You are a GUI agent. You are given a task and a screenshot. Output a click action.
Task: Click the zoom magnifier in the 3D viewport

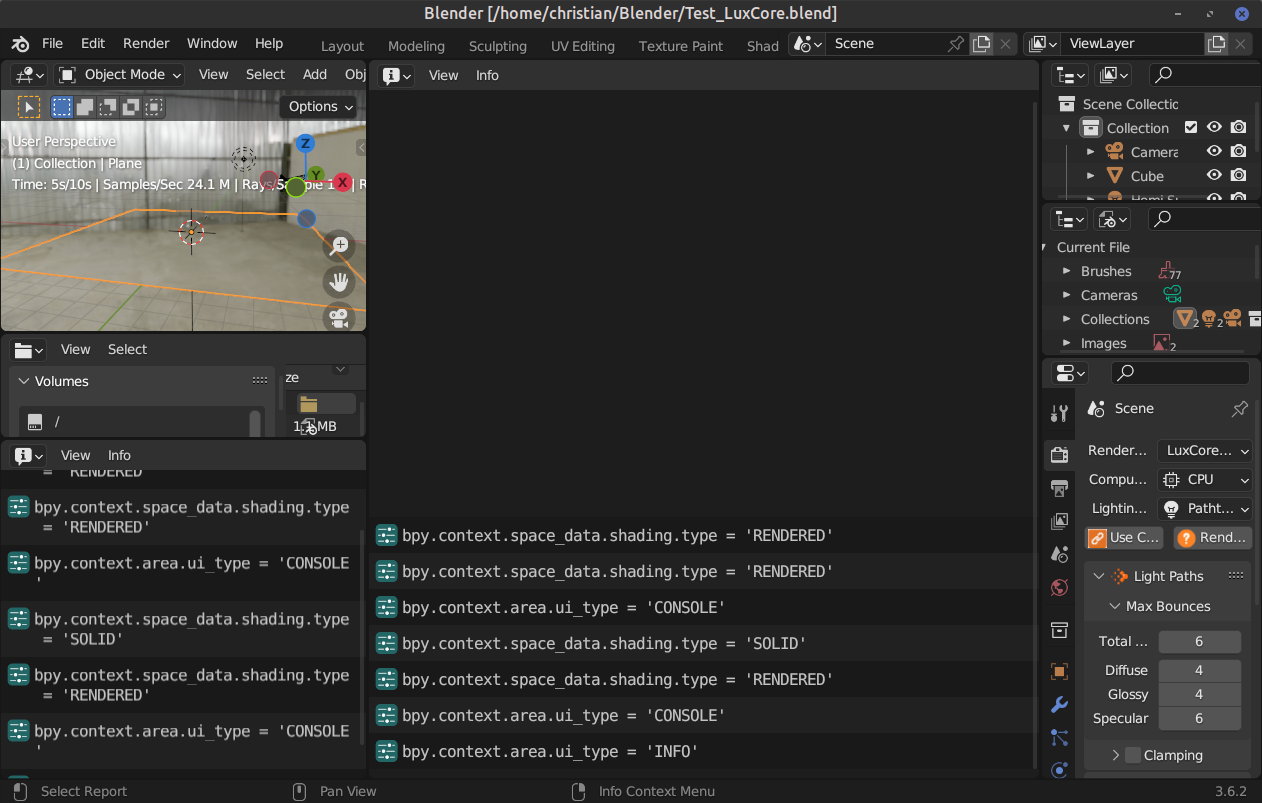coord(340,245)
